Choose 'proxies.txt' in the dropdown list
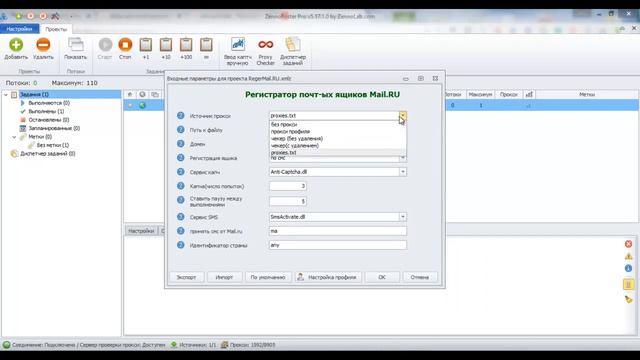The width and height of the screenshot is (640, 360). point(338,152)
